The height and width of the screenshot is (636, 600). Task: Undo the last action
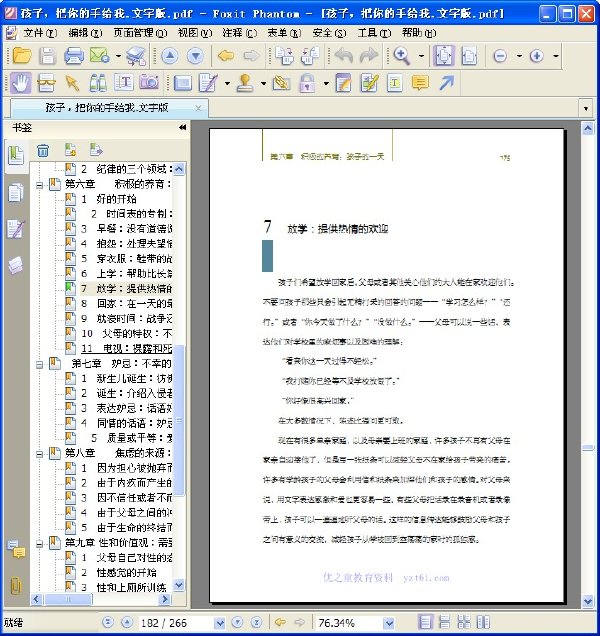tap(343, 56)
